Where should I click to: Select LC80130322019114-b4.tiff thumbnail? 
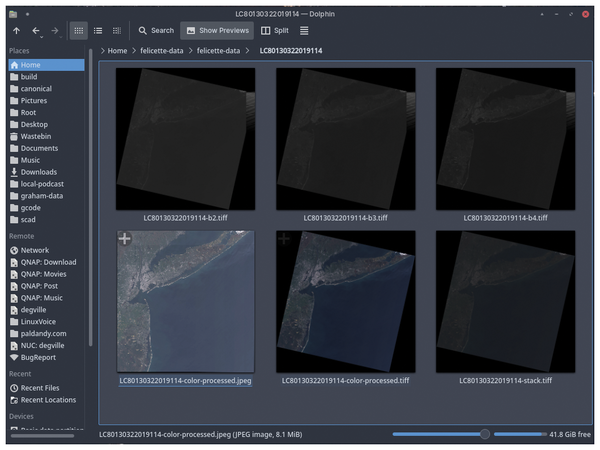click(x=505, y=139)
